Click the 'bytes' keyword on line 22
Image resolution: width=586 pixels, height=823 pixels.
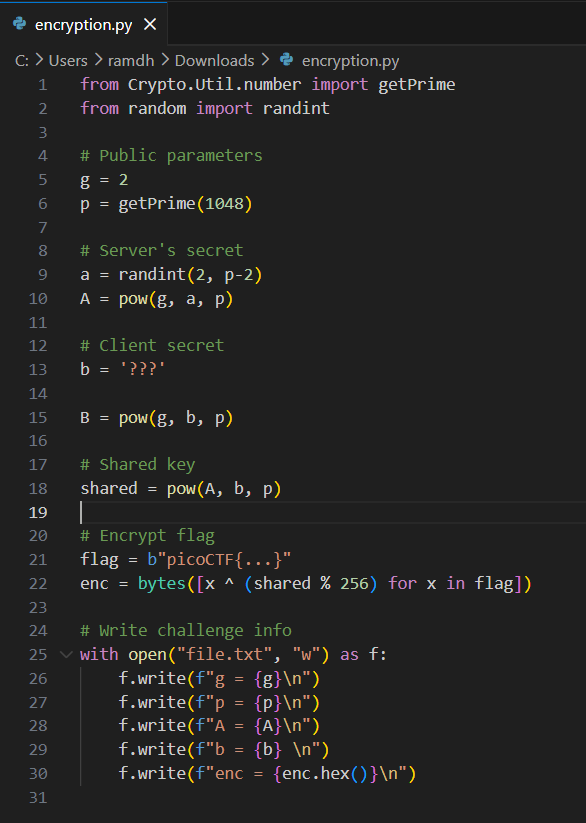tap(162, 584)
